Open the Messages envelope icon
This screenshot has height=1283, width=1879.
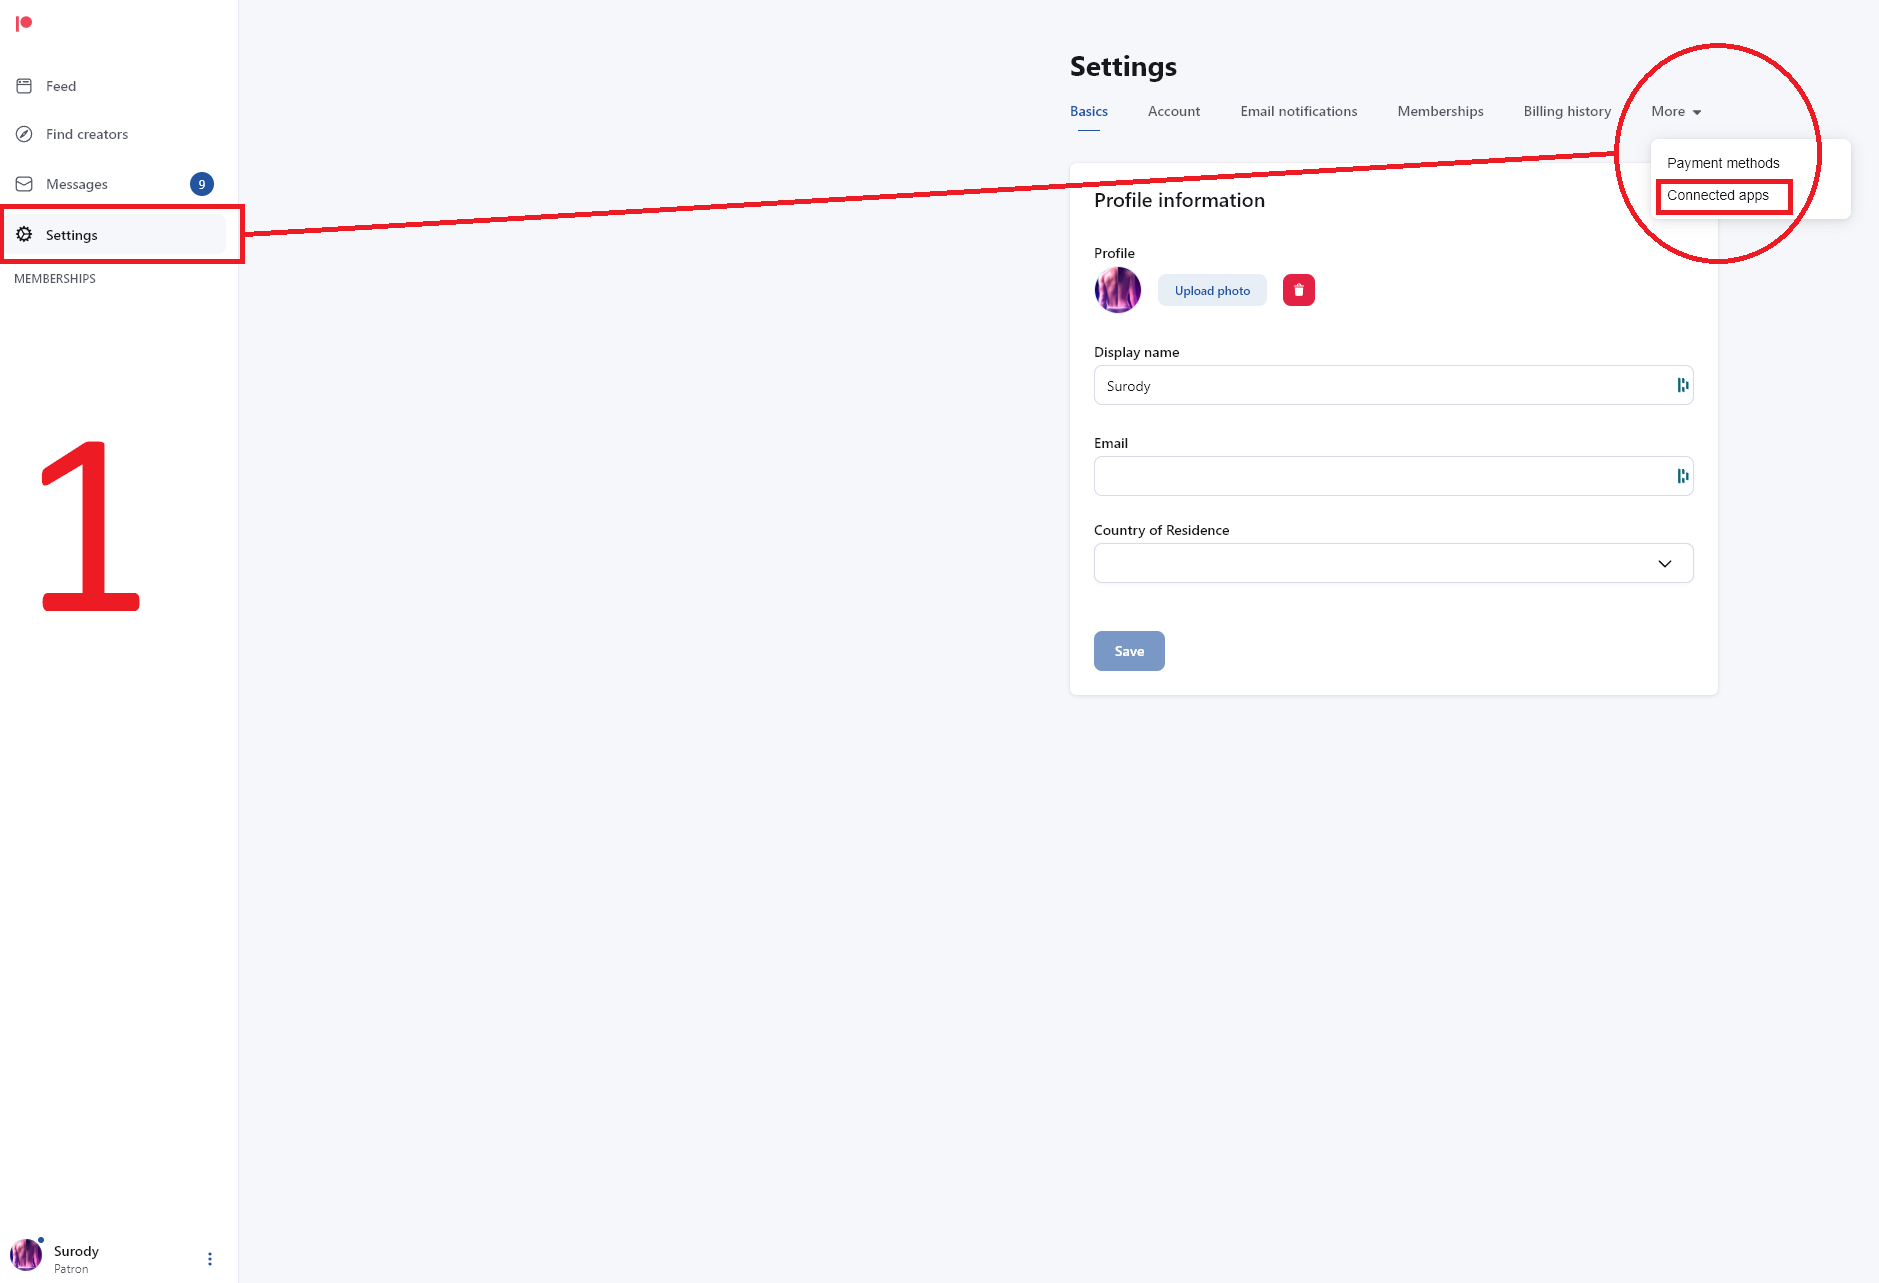[24, 184]
